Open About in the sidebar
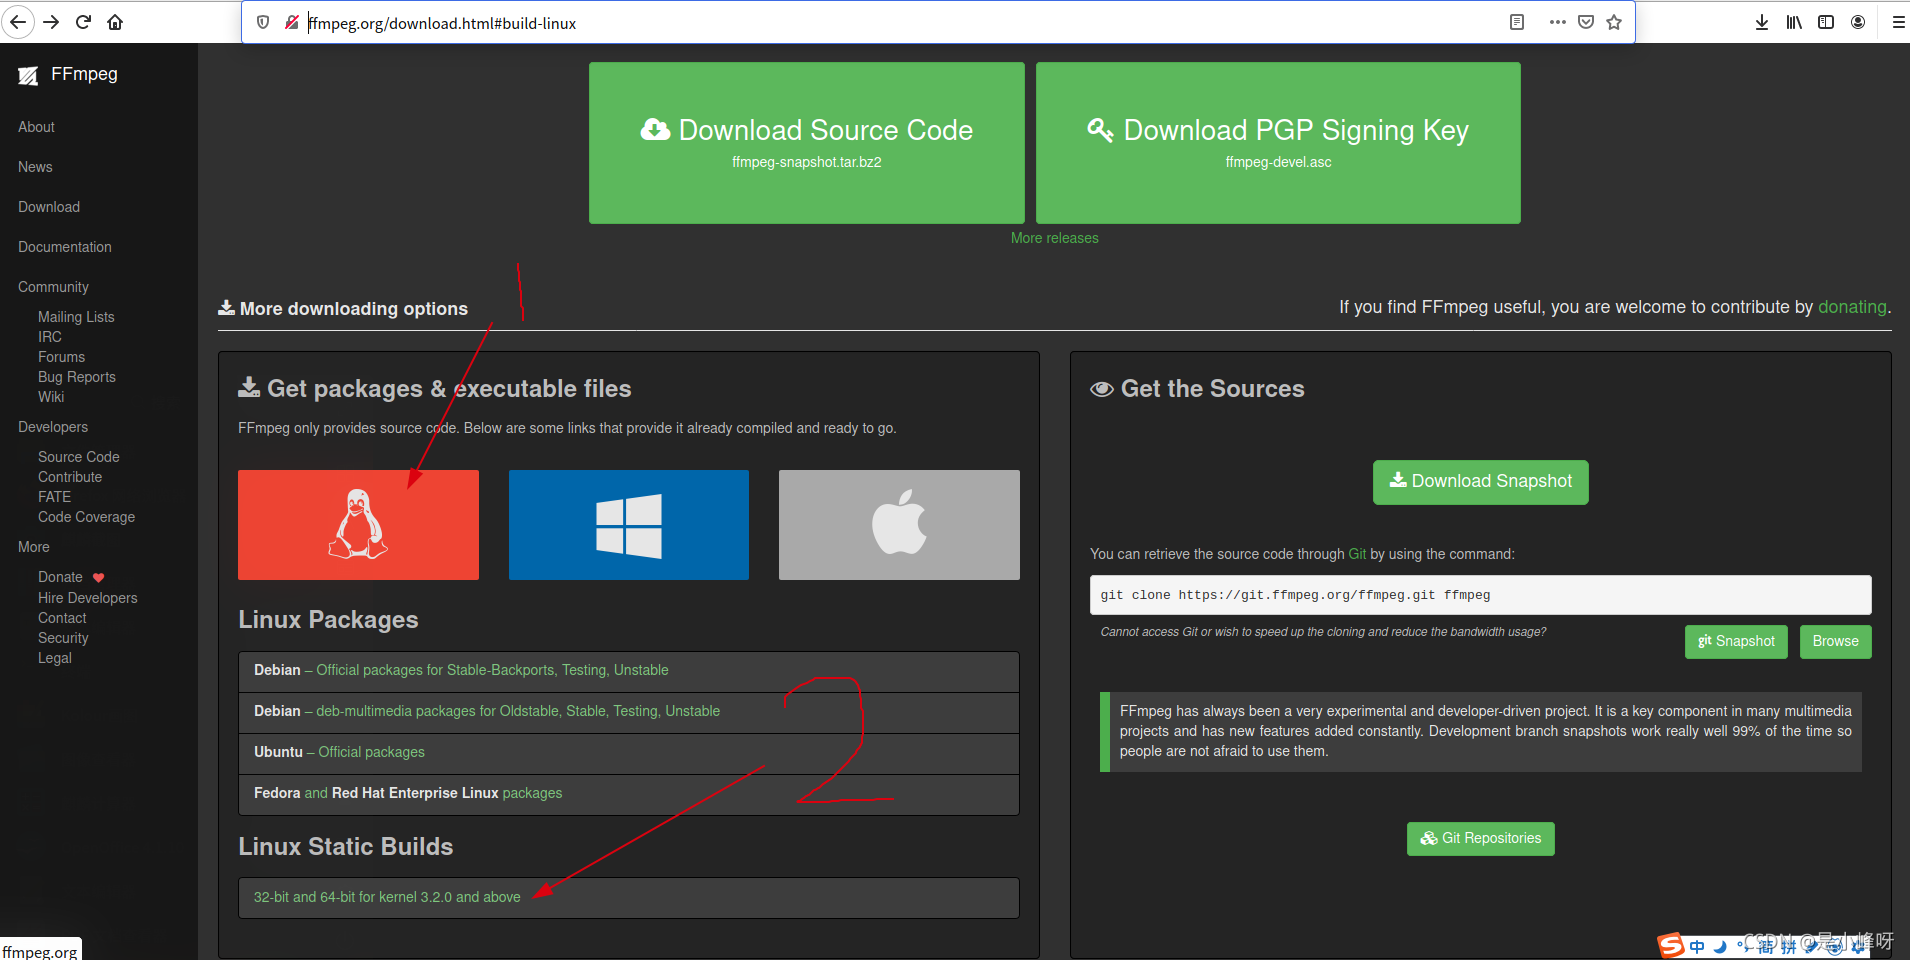 [x=36, y=127]
